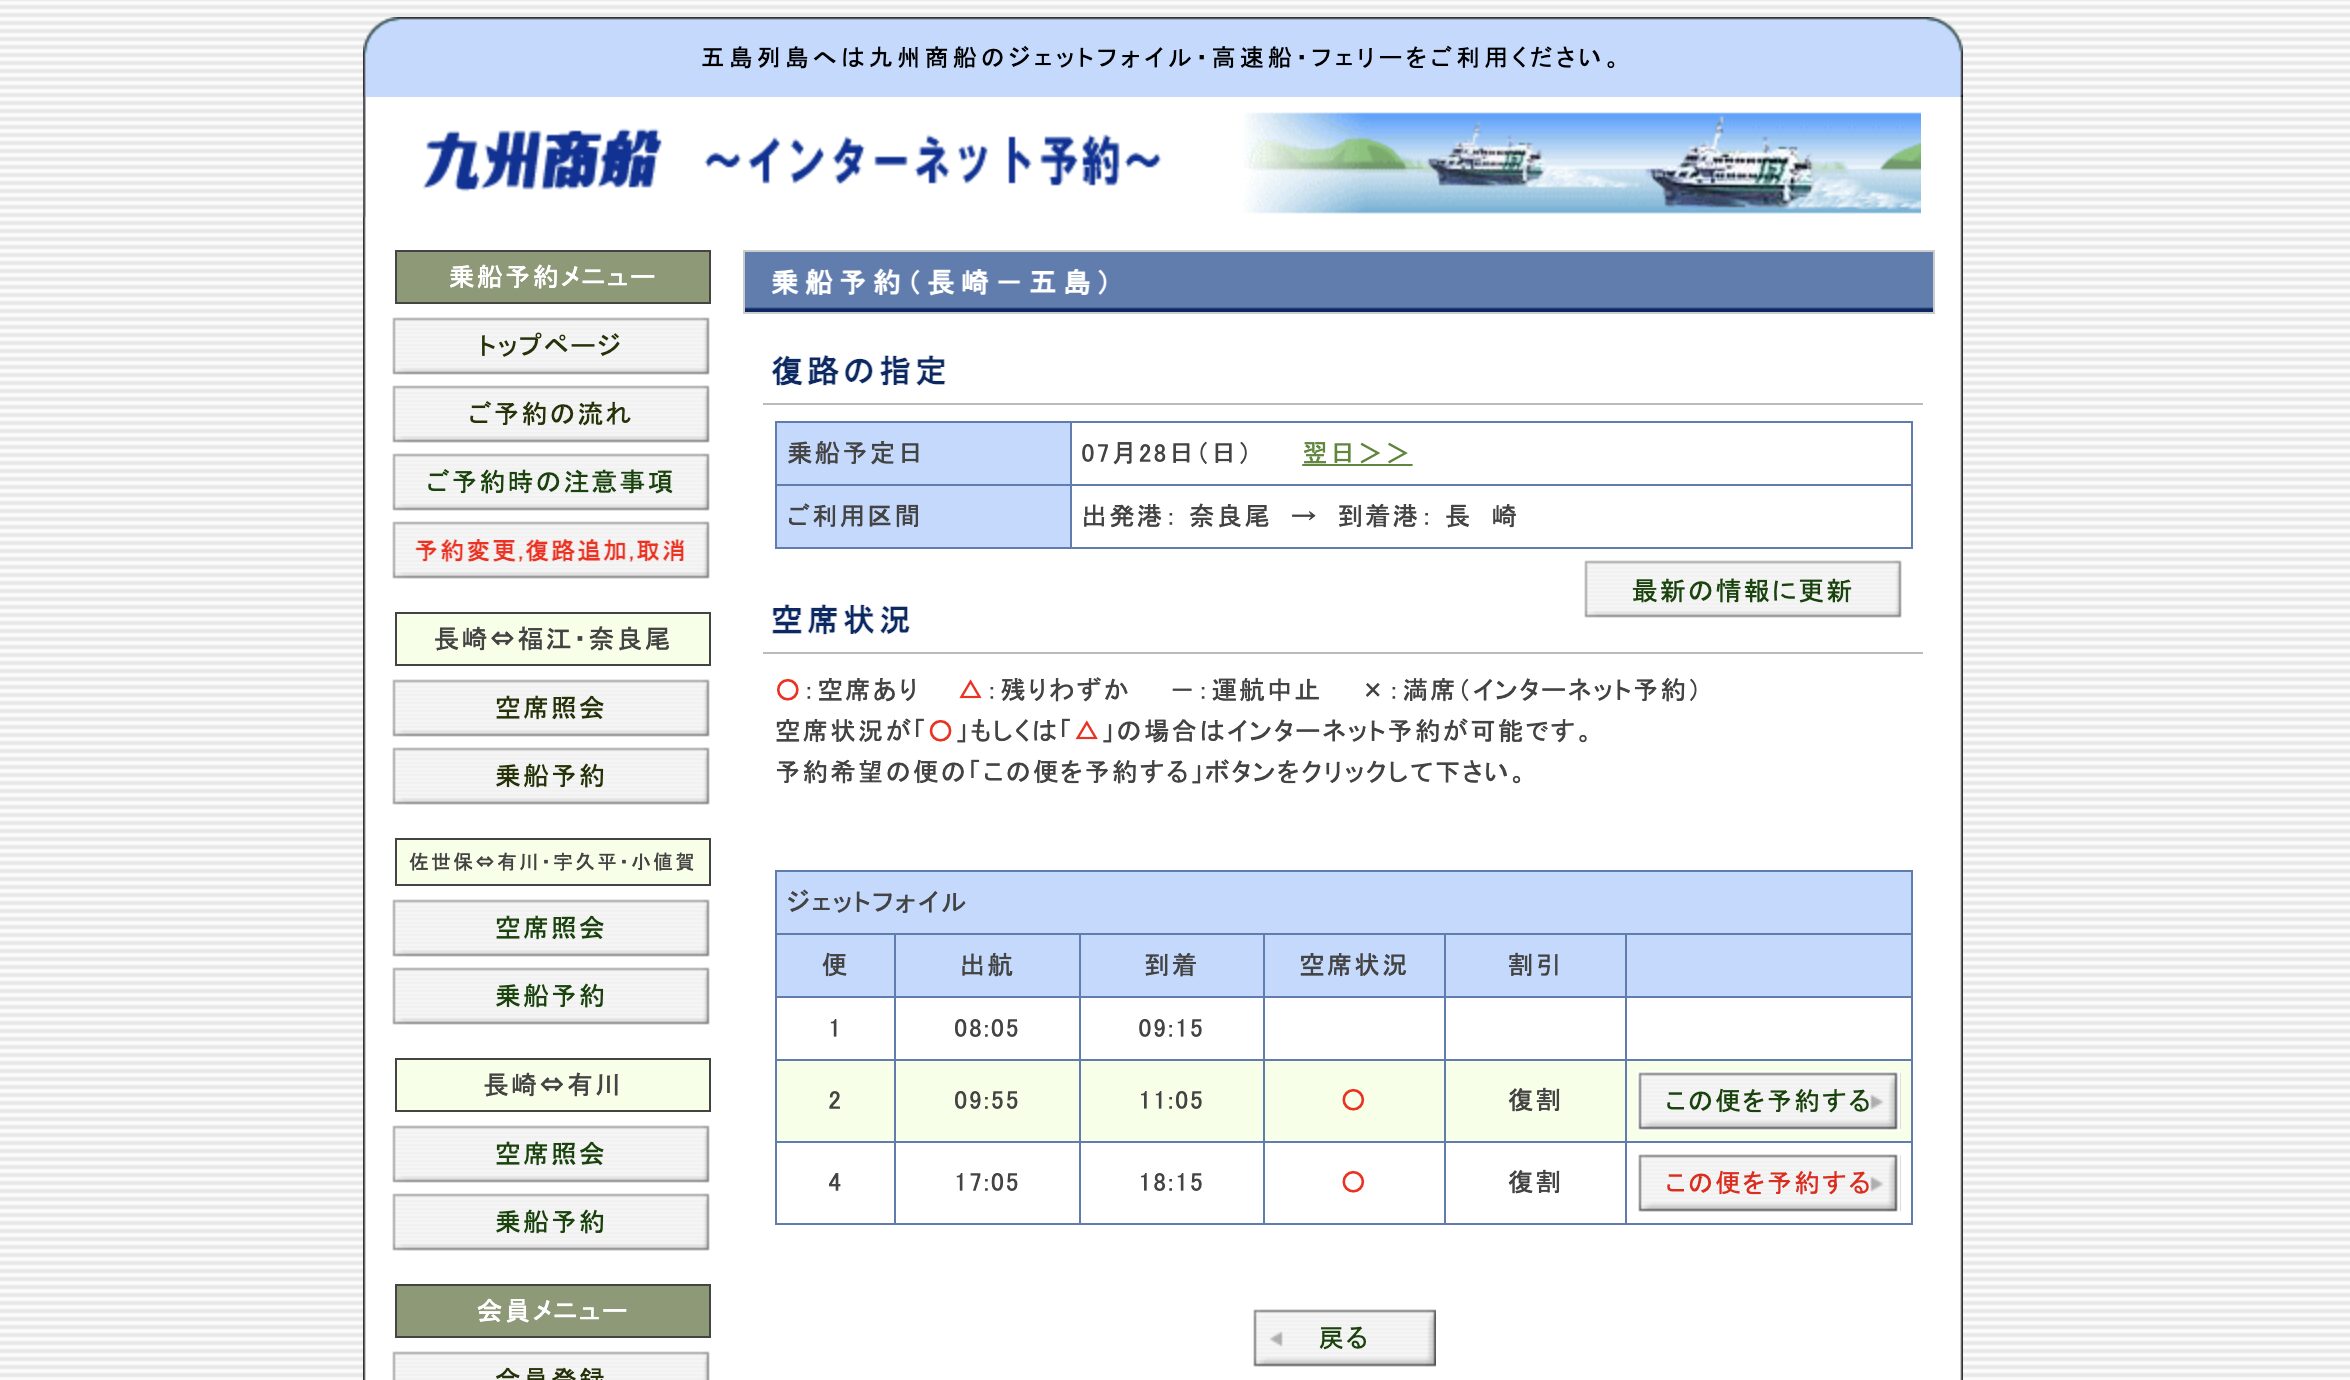The width and height of the screenshot is (2350, 1380).
Task: Follow the 翌日>> next-day link
Action: click(x=1356, y=453)
